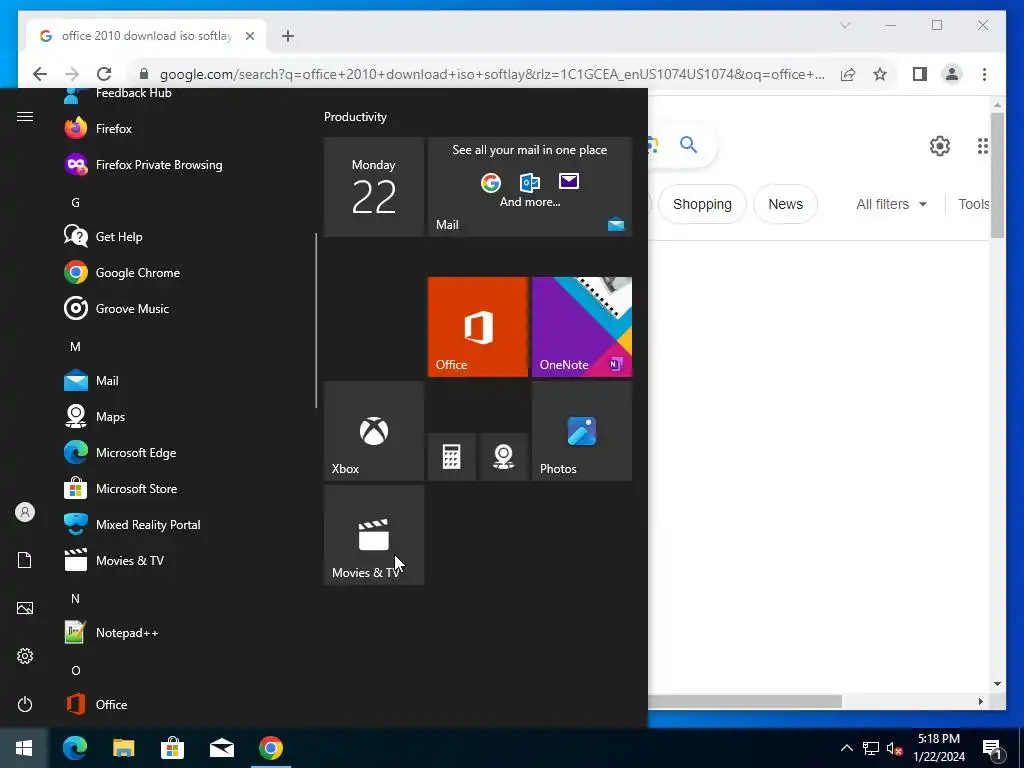
Task: Open the notification center icon
Action: click(x=993, y=748)
